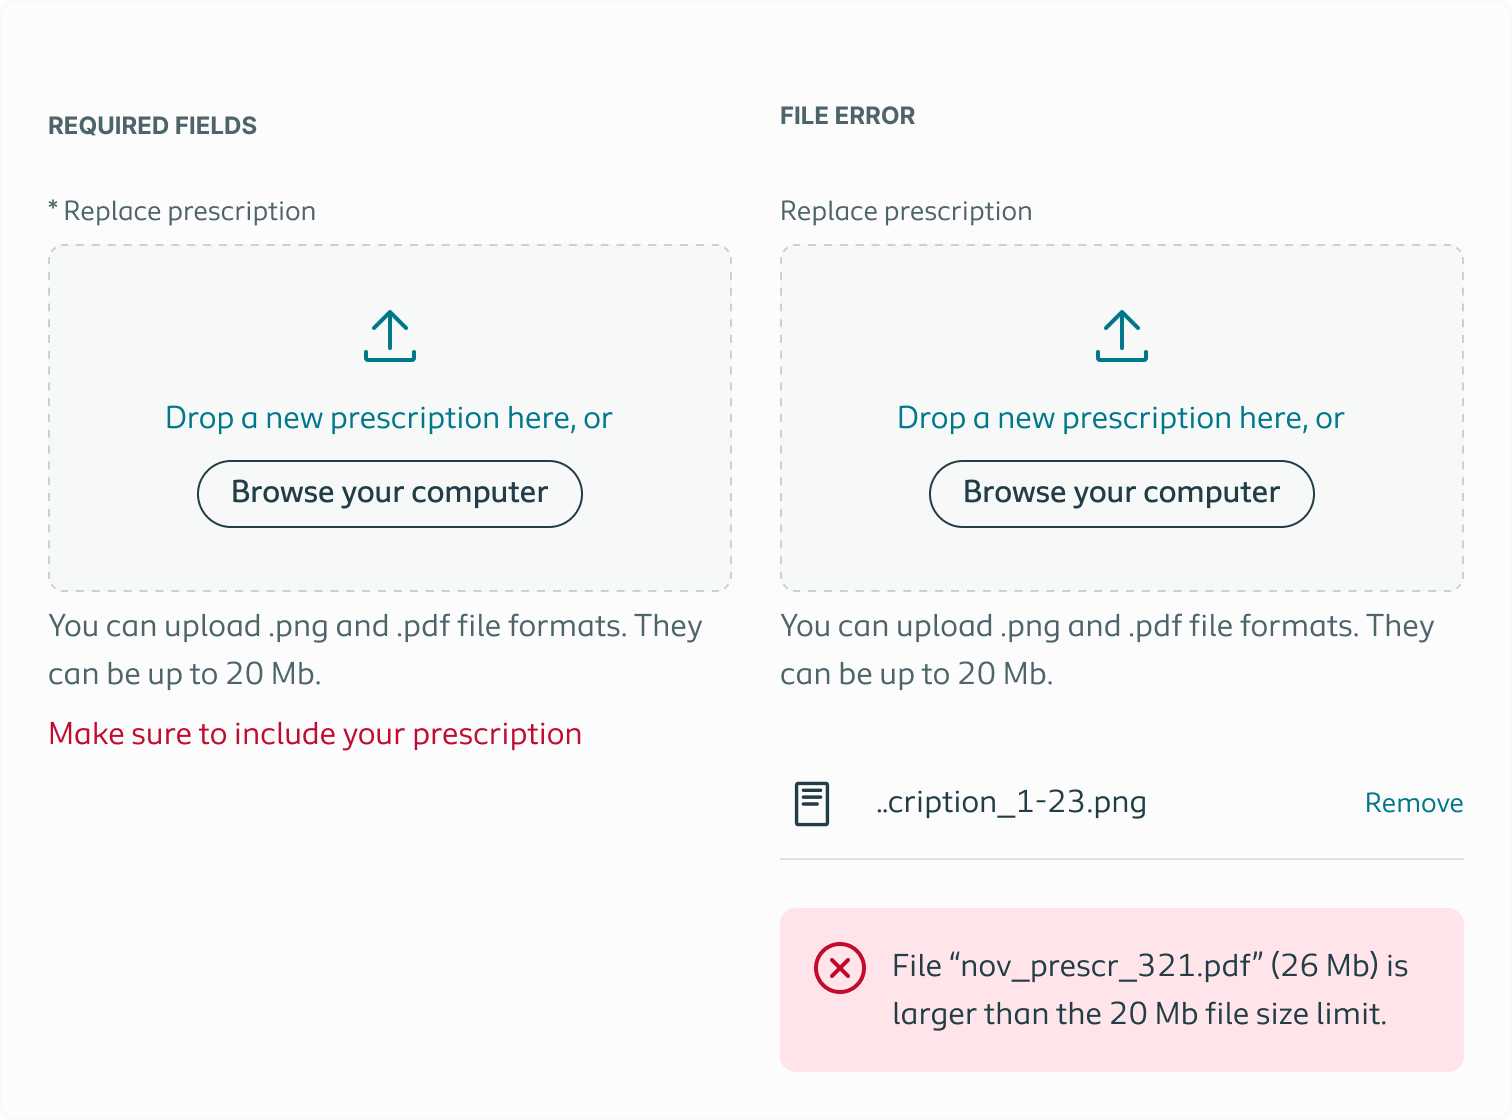Click the file thumbnail icon in the uploaded file row
Image resolution: width=1512 pixels, height=1120 pixels.
click(x=812, y=801)
